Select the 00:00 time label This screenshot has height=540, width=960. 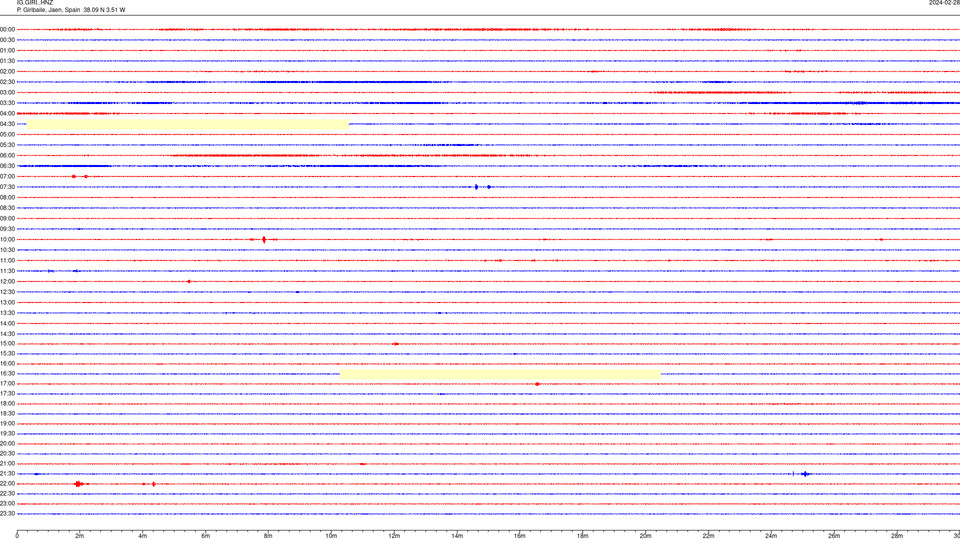(7, 29)
